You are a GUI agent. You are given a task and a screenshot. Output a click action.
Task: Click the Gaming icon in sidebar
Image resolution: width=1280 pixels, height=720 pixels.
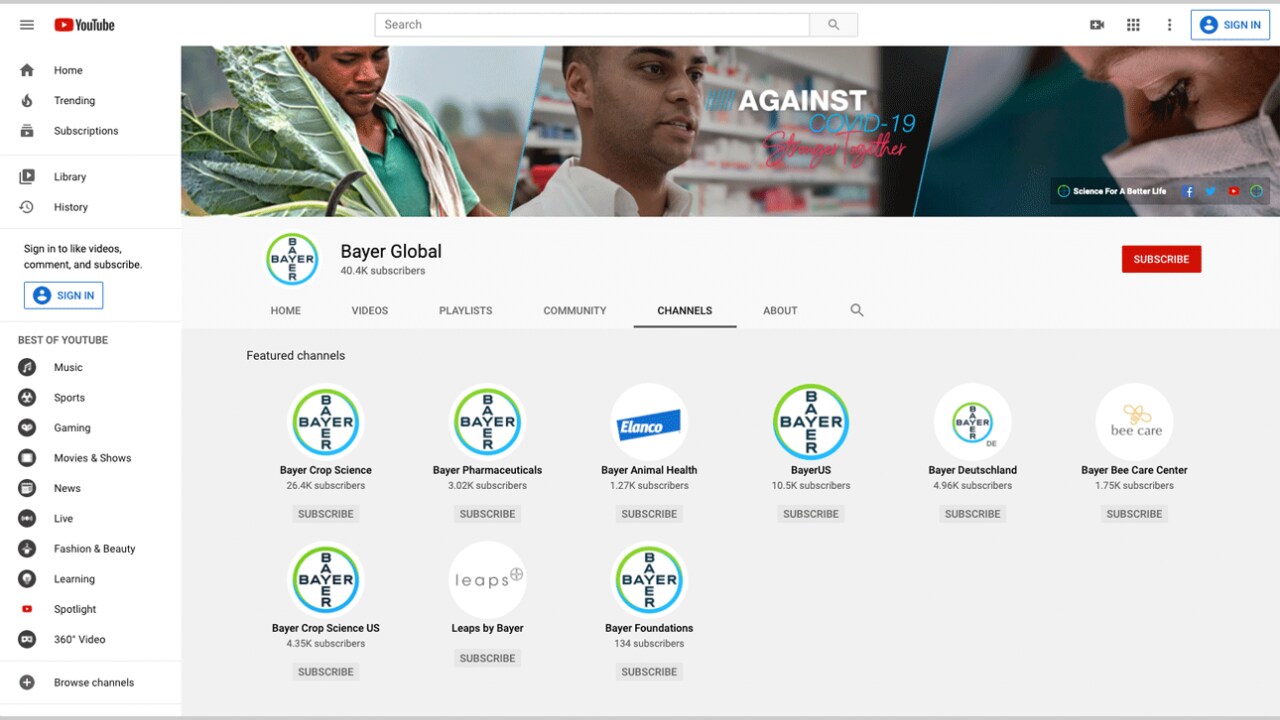click(x=27, y=428)
